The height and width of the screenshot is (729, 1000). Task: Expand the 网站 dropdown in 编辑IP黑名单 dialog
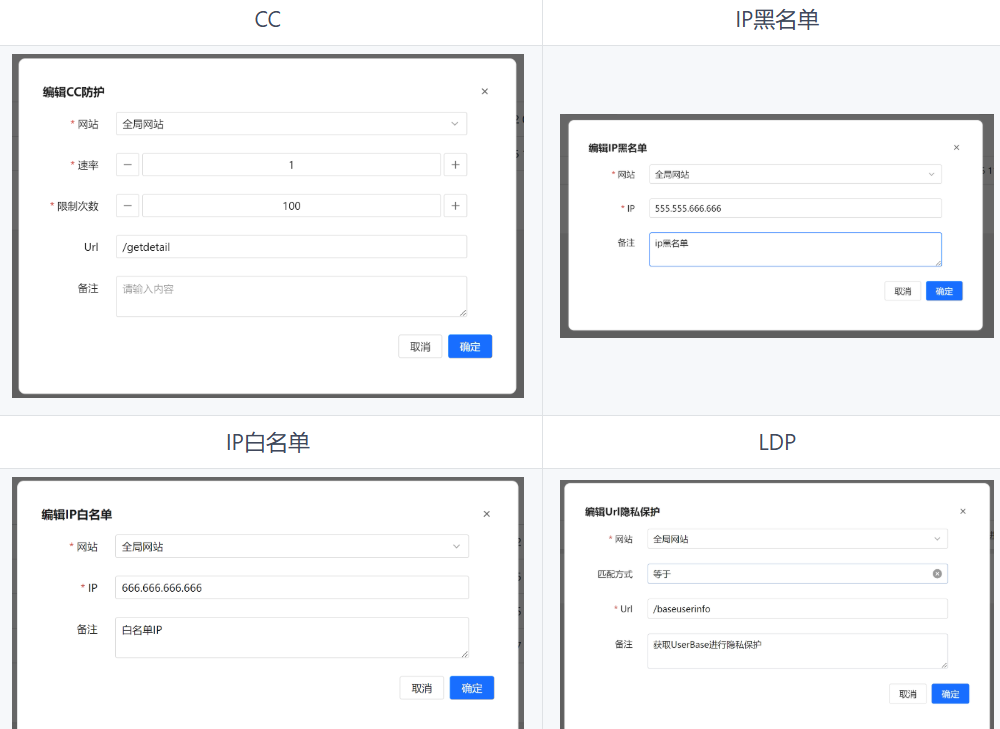click(x=795, y=174)
